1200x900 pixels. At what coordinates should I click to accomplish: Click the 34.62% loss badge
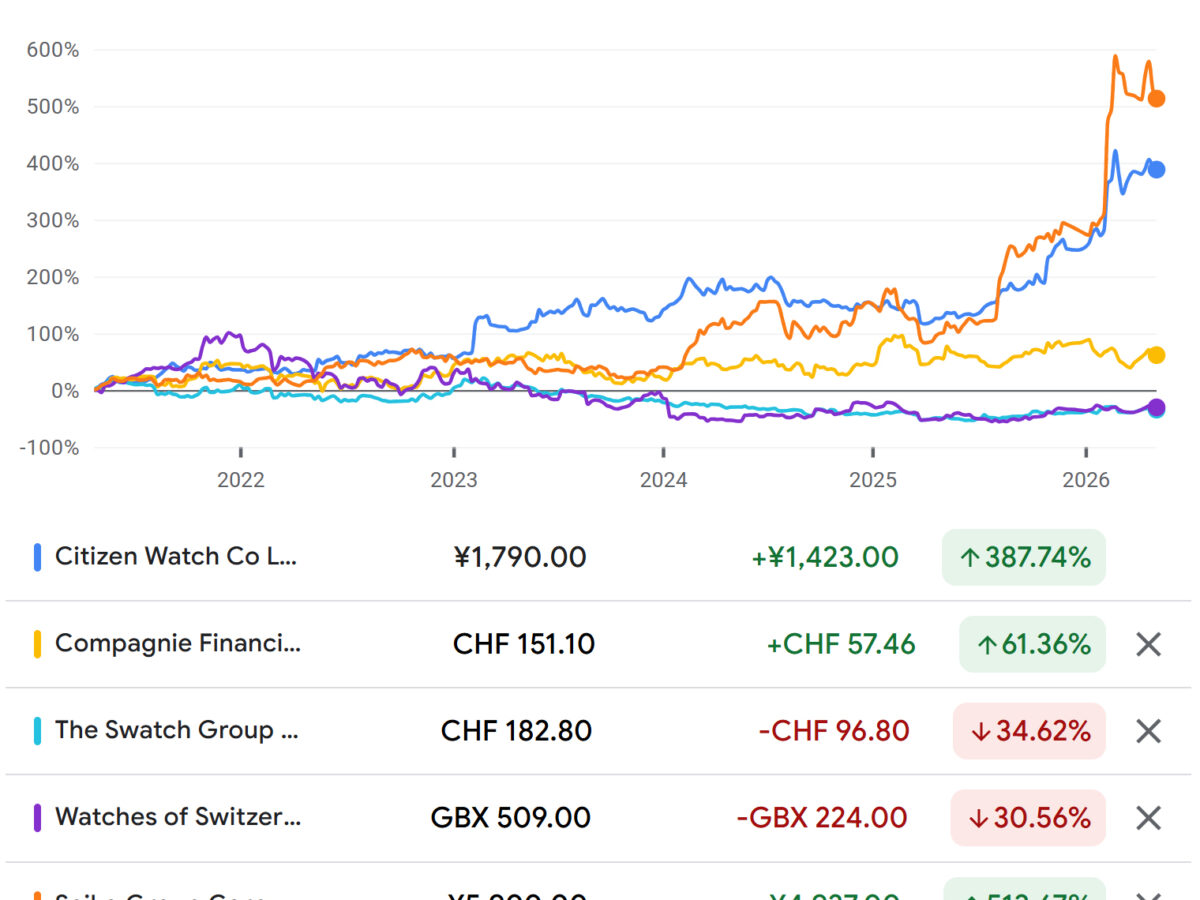(1029, 731)
